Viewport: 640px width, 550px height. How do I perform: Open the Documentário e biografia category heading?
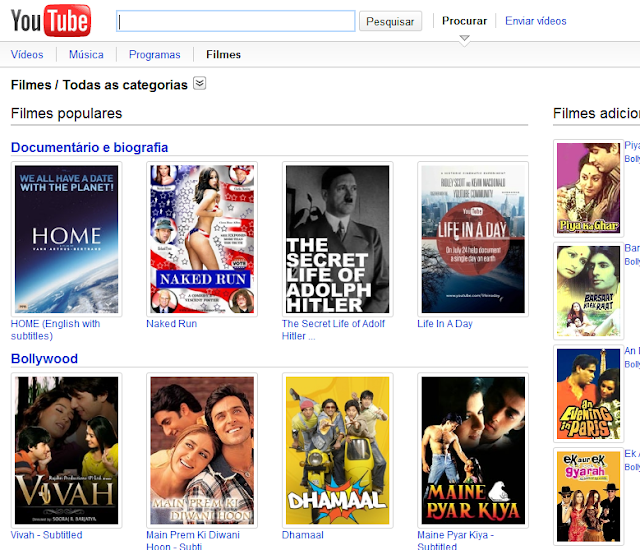click(x=89, y=147)
